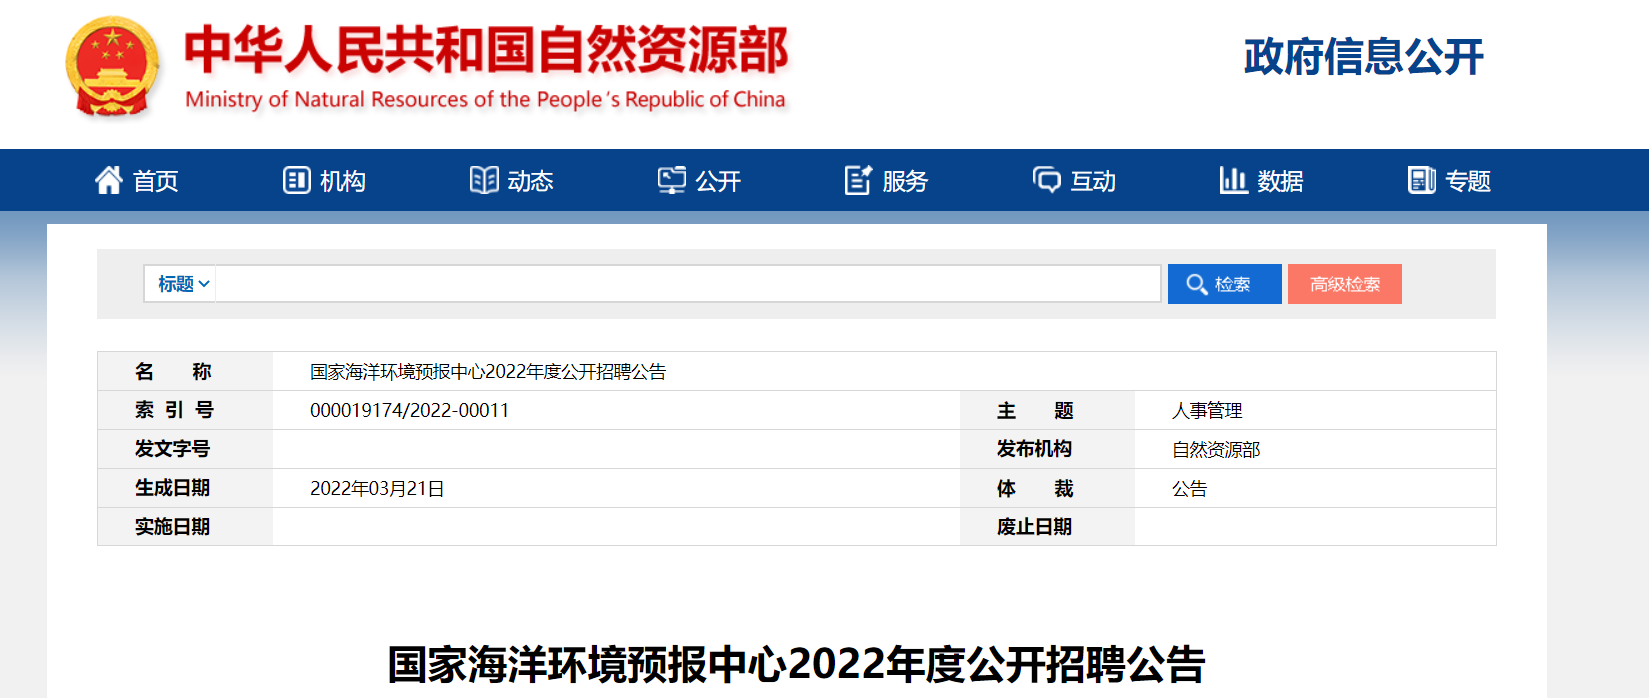Select the 数据 menu label
This screenshot has width=1649, height=698.
[1280, 181]
